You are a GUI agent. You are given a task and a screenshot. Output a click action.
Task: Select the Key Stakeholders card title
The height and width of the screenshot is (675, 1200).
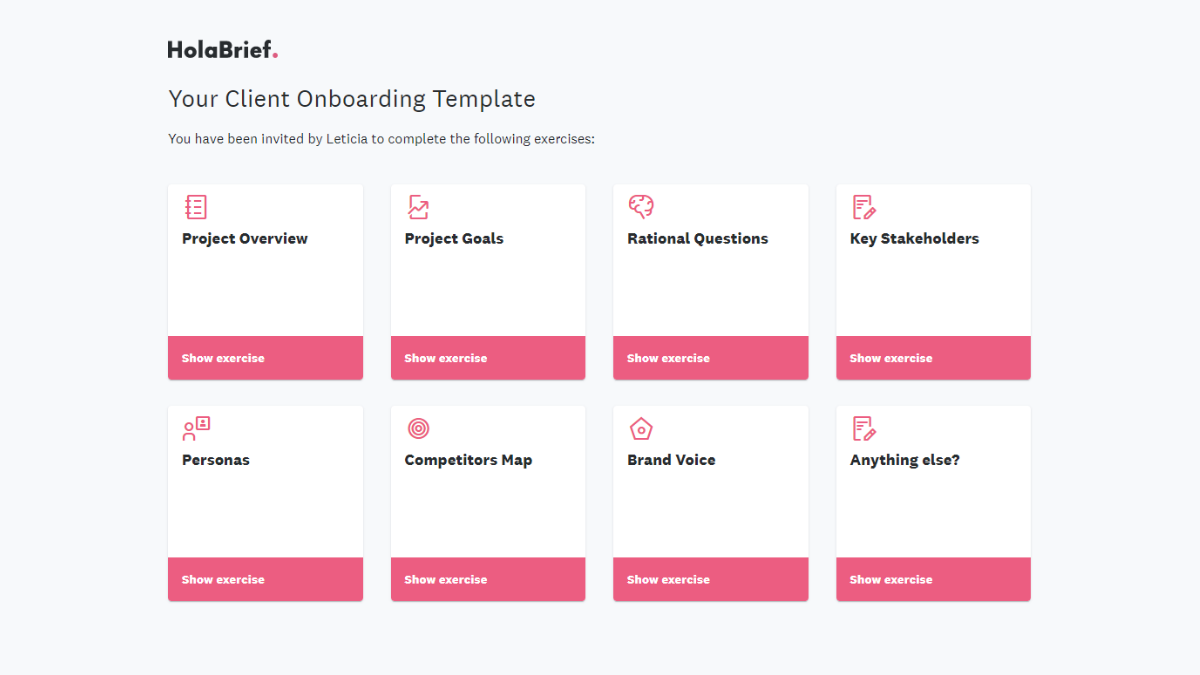pos(914,238)
